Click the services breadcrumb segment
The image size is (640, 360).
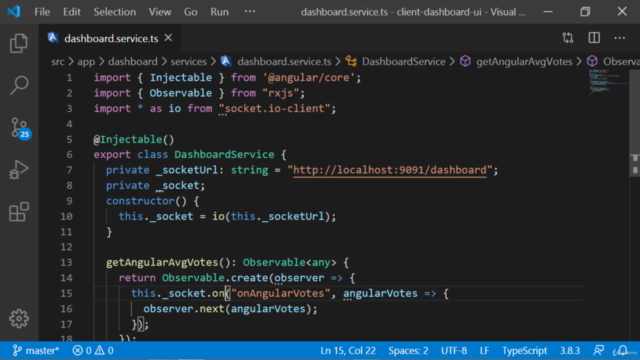[x=189, y=62]
